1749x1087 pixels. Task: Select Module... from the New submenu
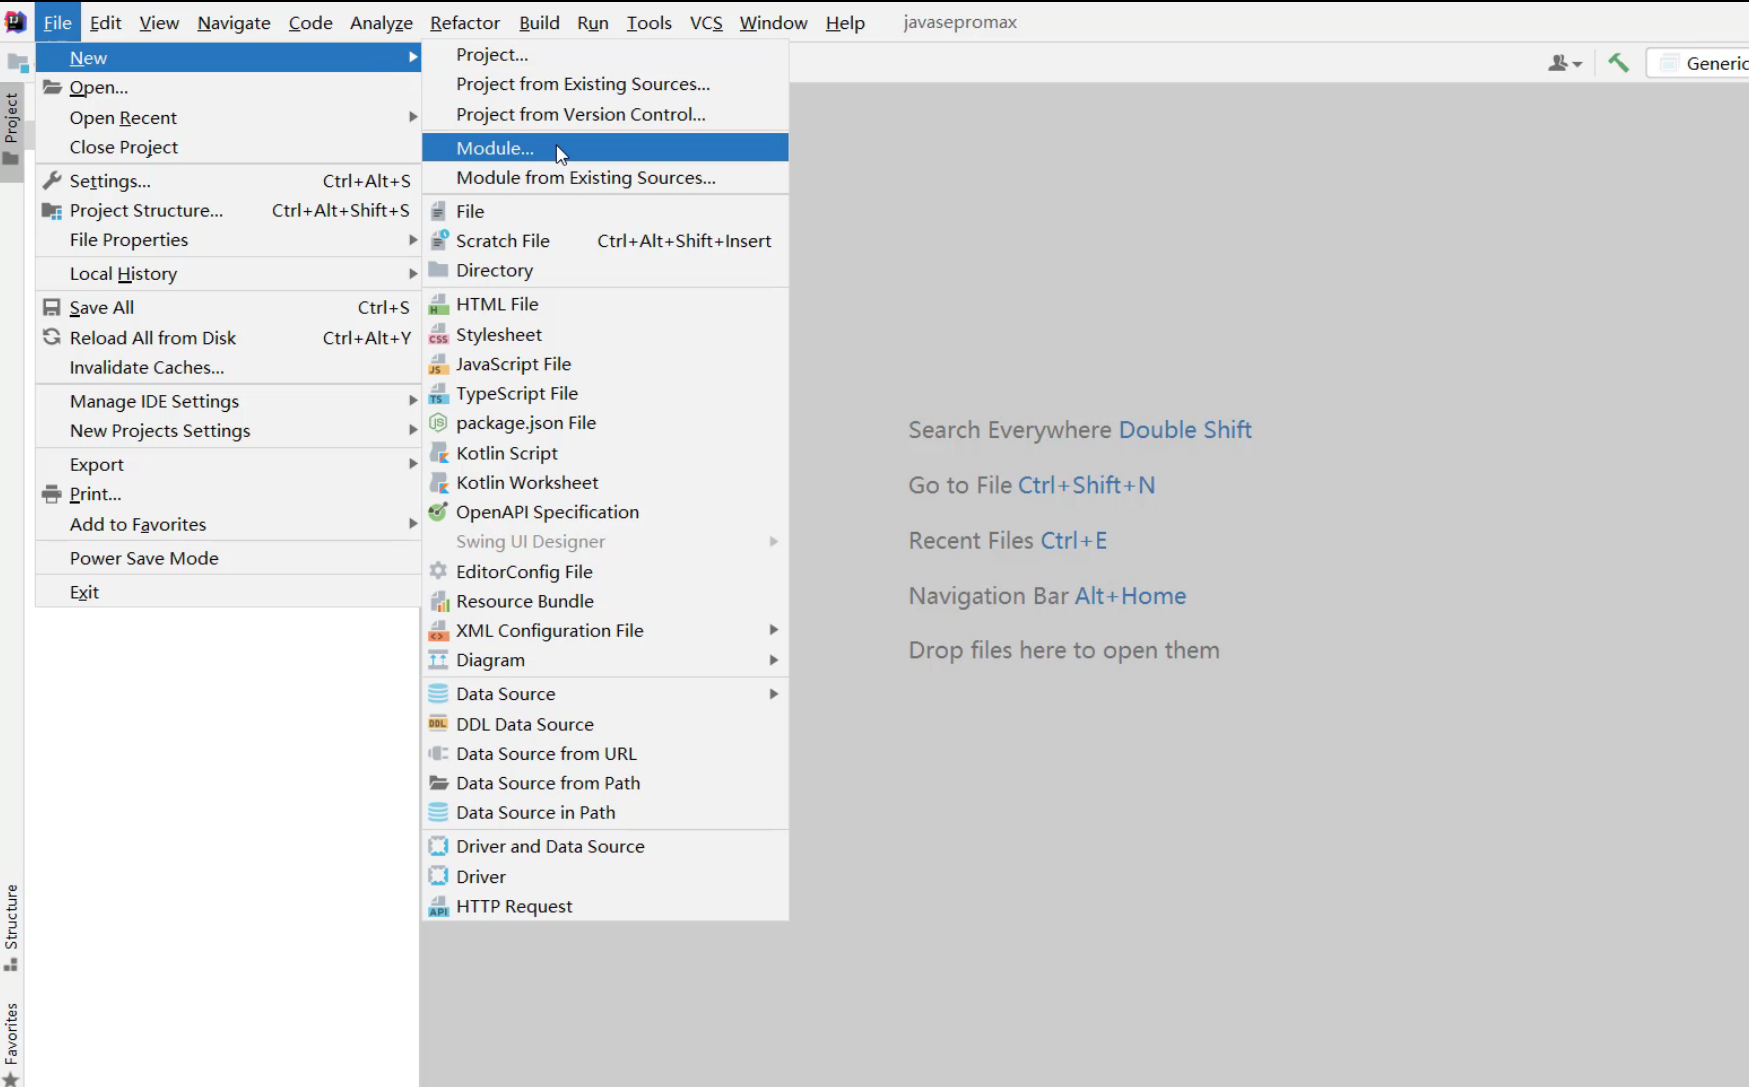click(605, 148)
